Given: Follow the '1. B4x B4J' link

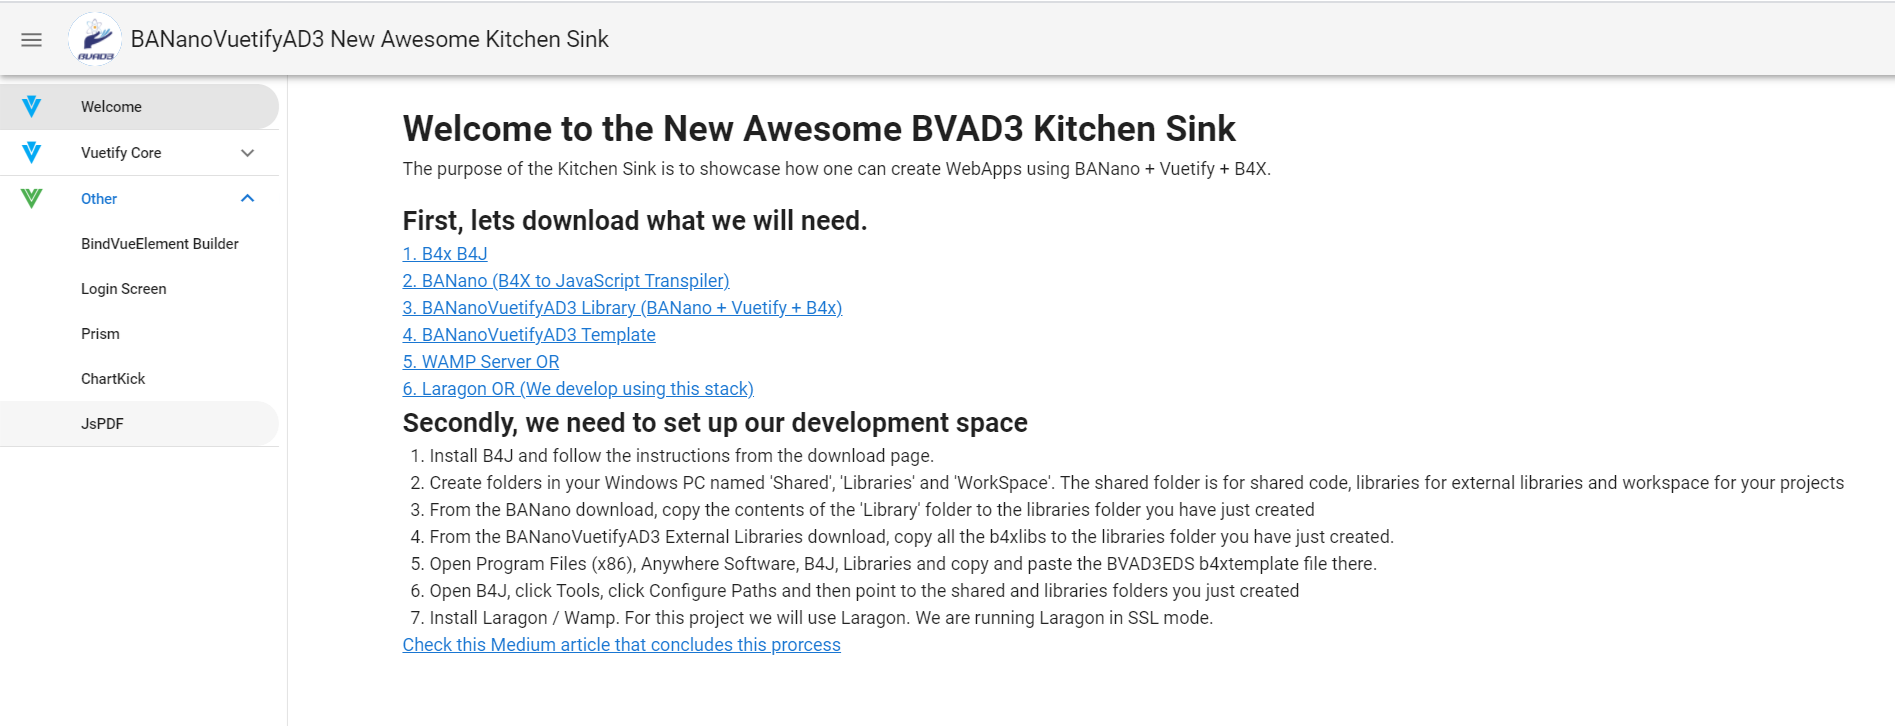Looking at the screenshot, I should [x=445, y=254].
